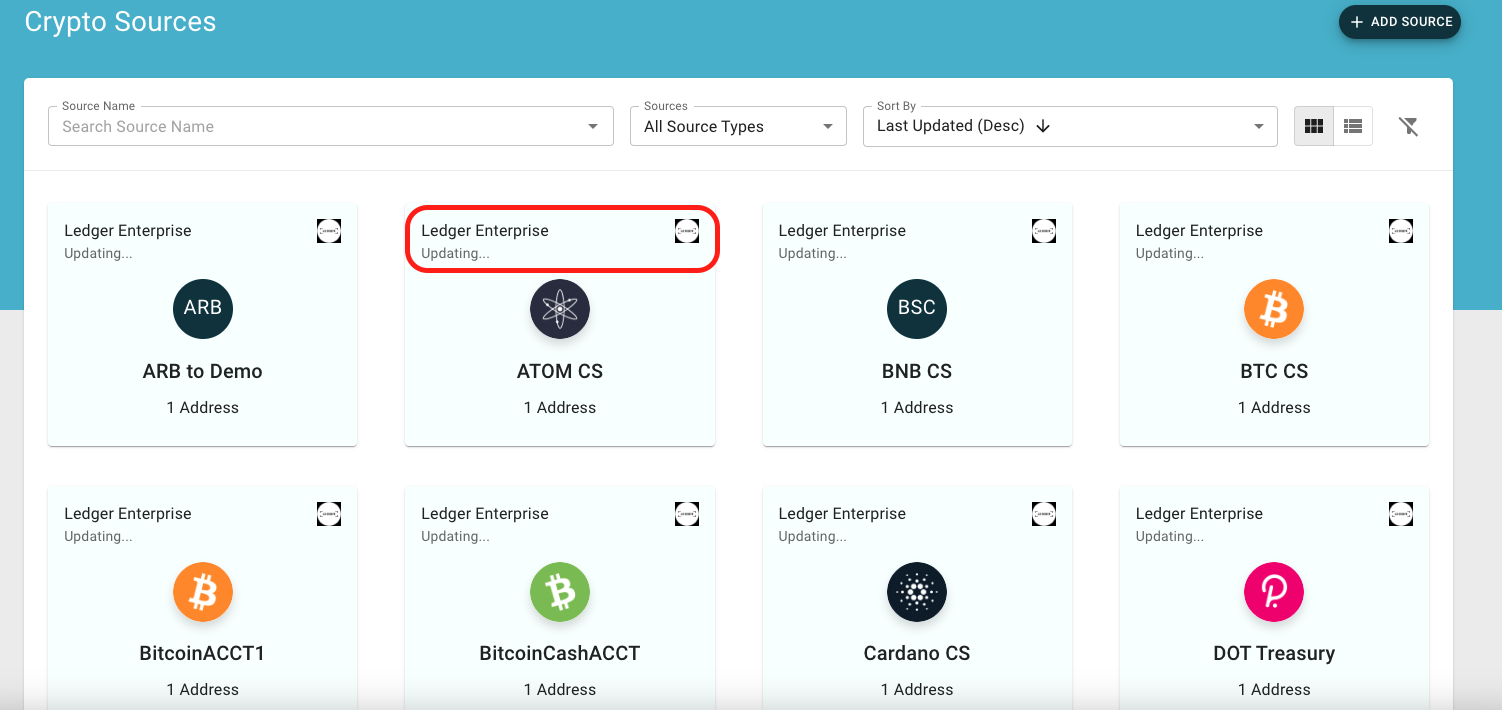Clear filters with the filter-off icon
The width and height of the screenshot is (1502, 710).
point(1408,126)
